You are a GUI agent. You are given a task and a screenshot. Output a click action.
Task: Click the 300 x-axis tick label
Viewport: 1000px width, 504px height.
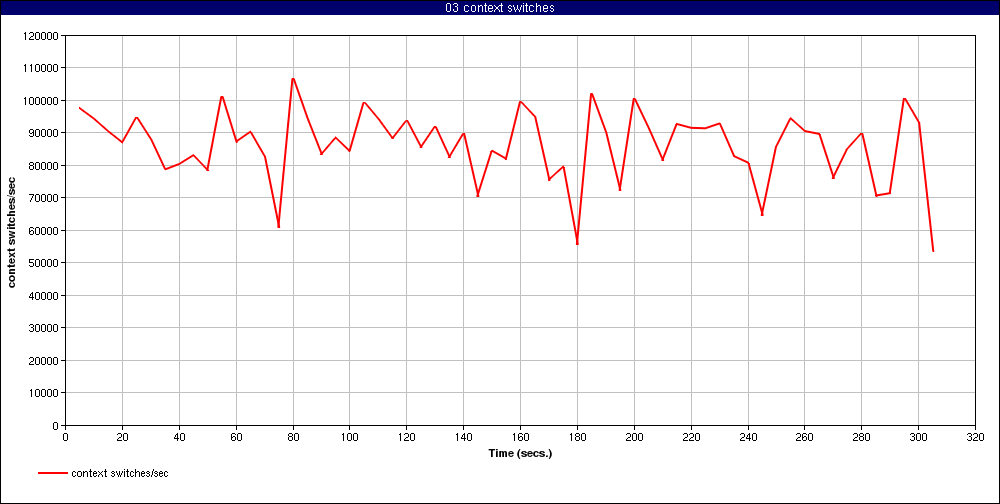tap(918, 436)
